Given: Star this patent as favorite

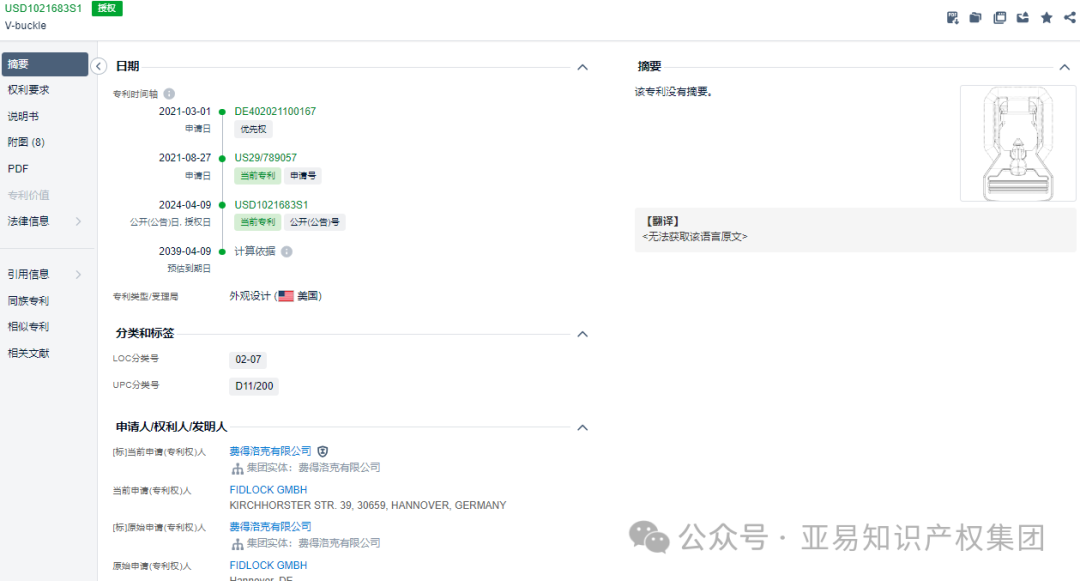Looking at the screenshot, I should tap(1046, 17).
